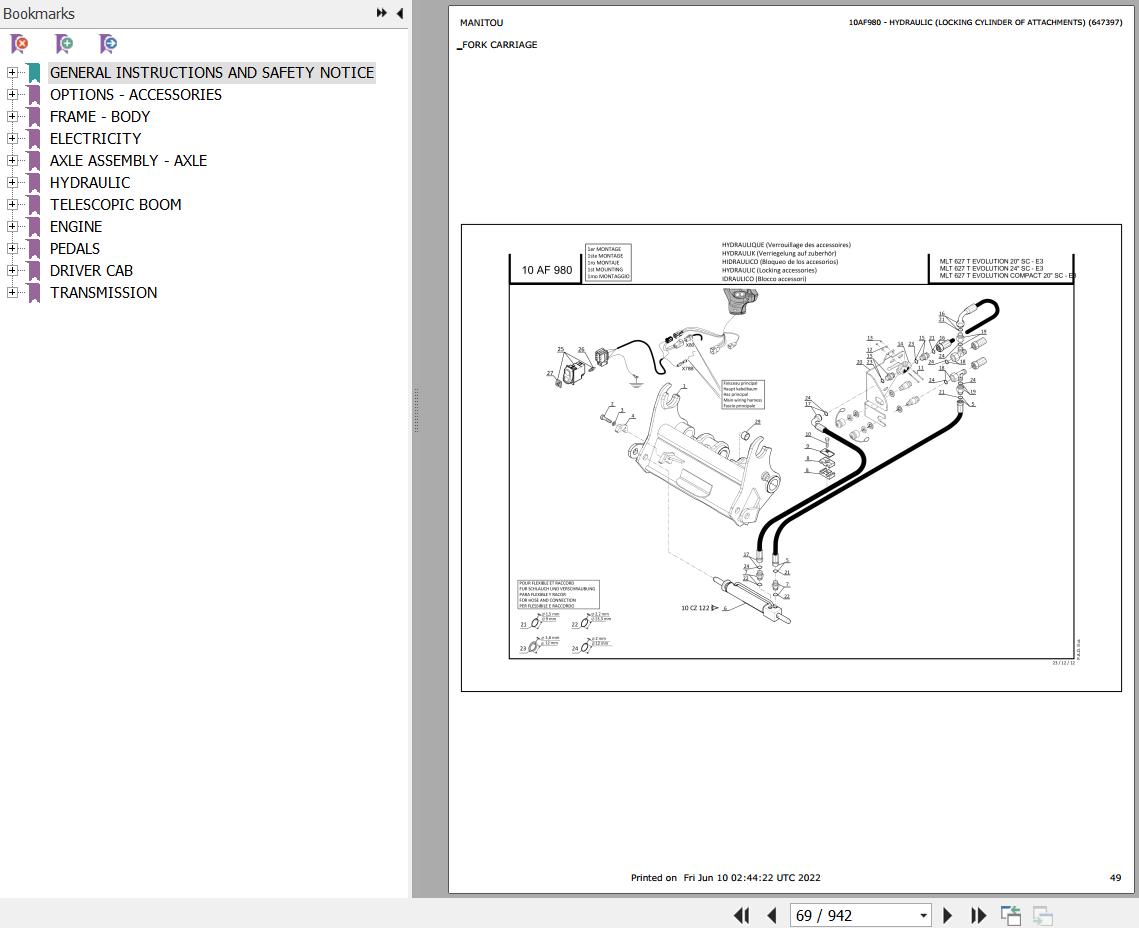Collapse the Bookmarks panel with left arrow
The width and height of the screenshot is (1139, 928).
400,13
